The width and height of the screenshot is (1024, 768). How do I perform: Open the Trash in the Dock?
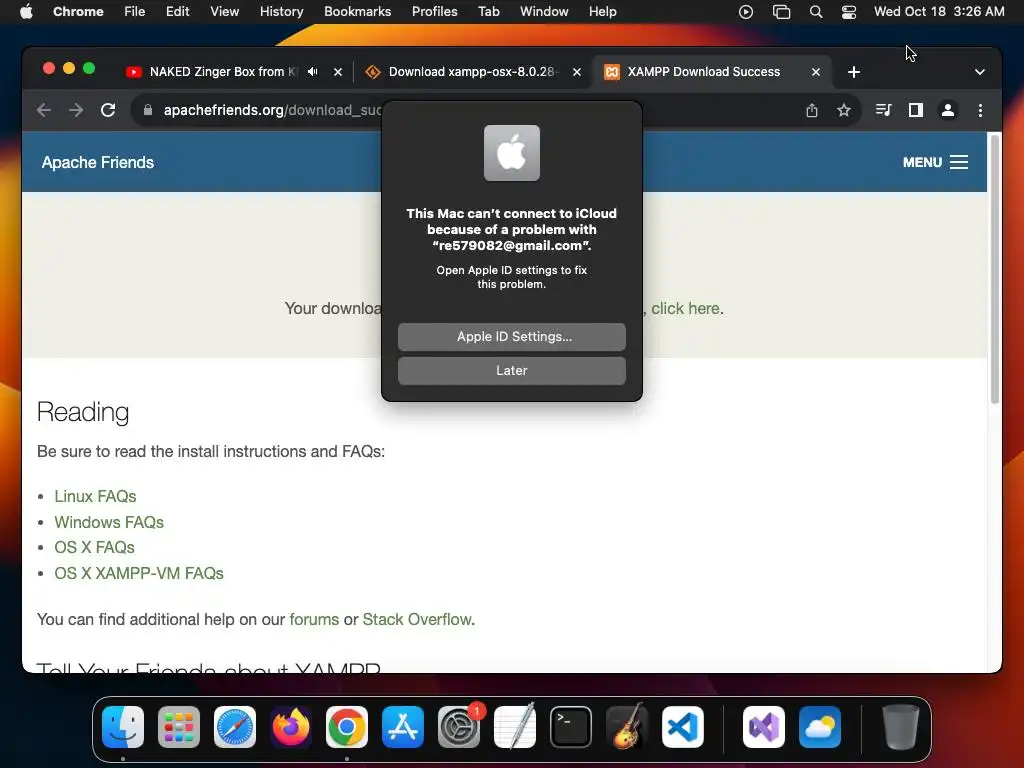(x=901, y=727)
